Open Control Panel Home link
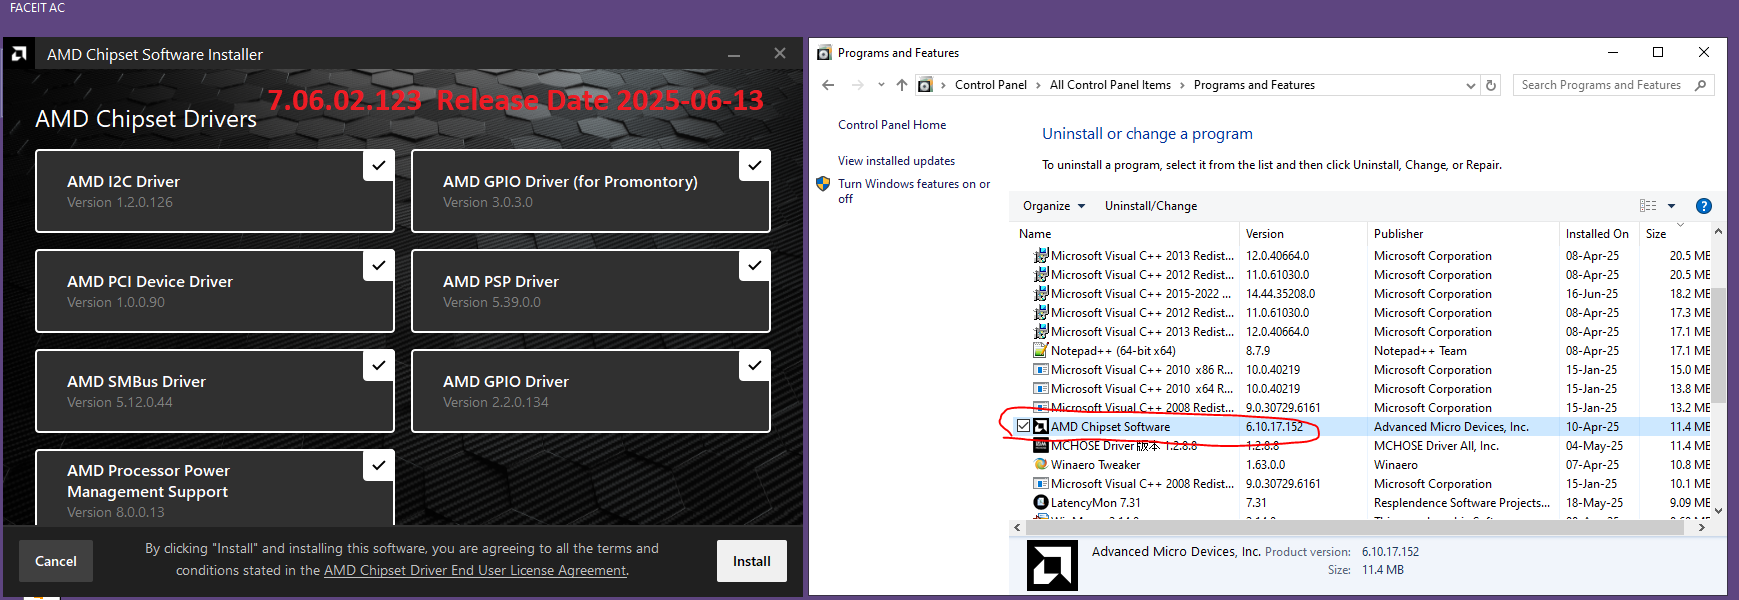1739x600 pixels. click(892, 125)
